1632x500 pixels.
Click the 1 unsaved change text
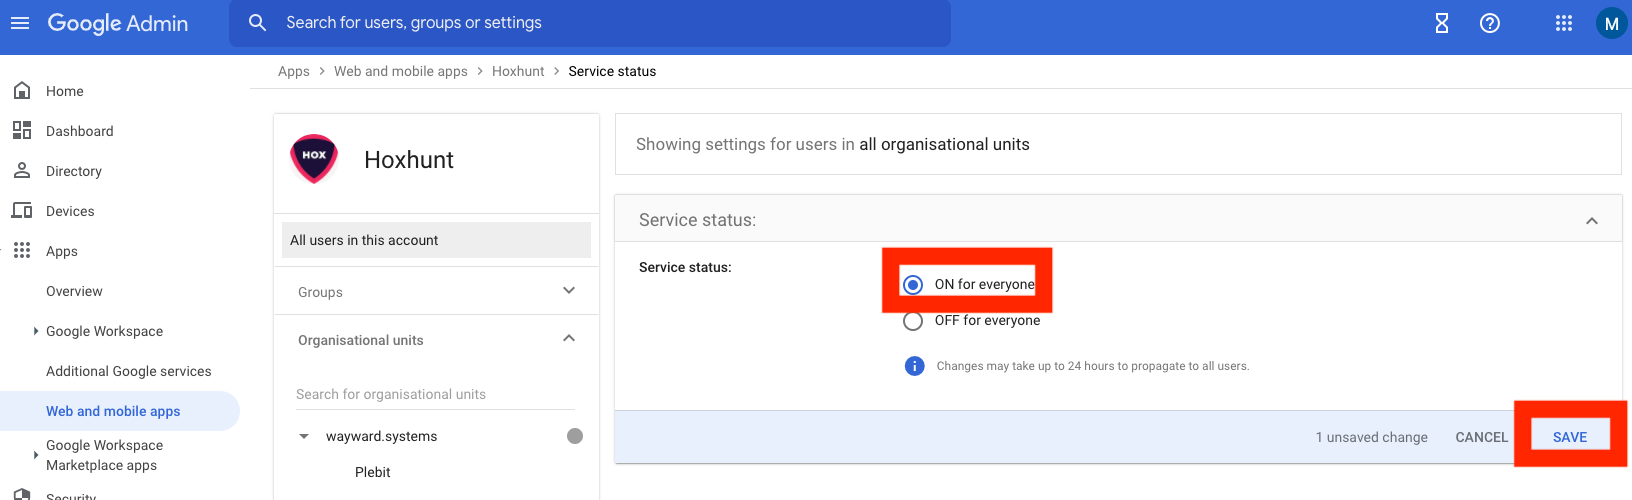click(1371, 437)
